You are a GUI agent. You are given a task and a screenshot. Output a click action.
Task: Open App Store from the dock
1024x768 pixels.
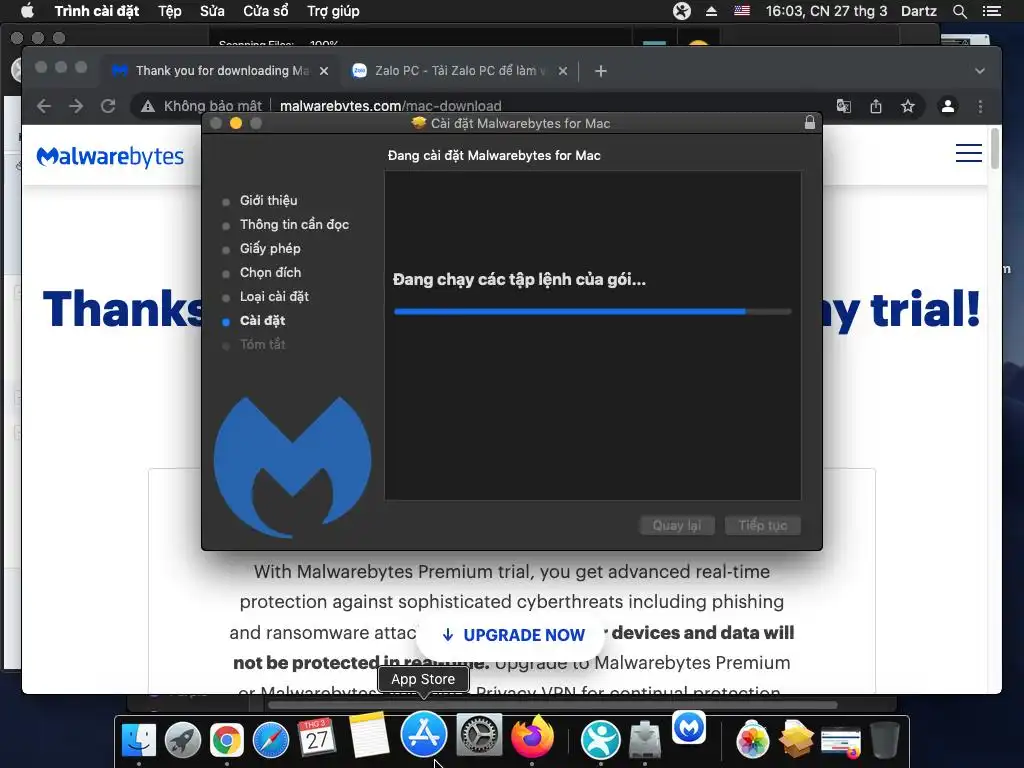point(423,734)
